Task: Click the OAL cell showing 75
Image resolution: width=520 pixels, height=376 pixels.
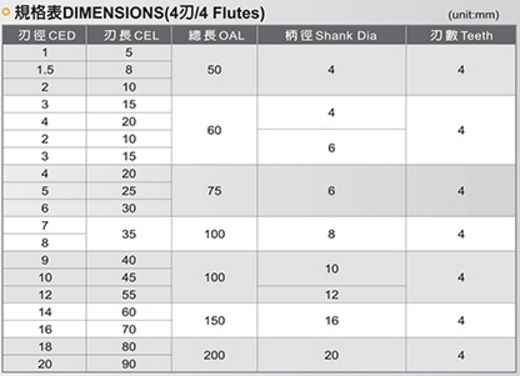Action: pos(214,191)
